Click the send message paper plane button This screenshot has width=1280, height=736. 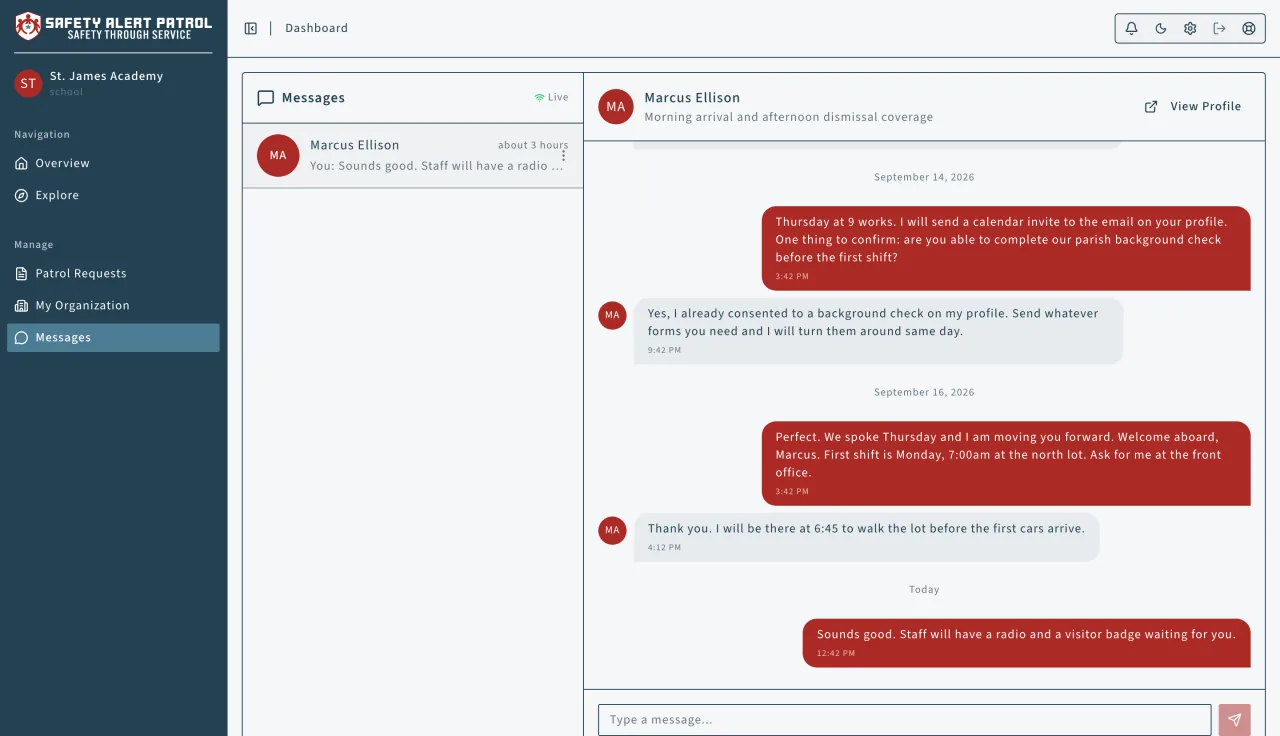pyautogui.click(x=1235, y=720)
